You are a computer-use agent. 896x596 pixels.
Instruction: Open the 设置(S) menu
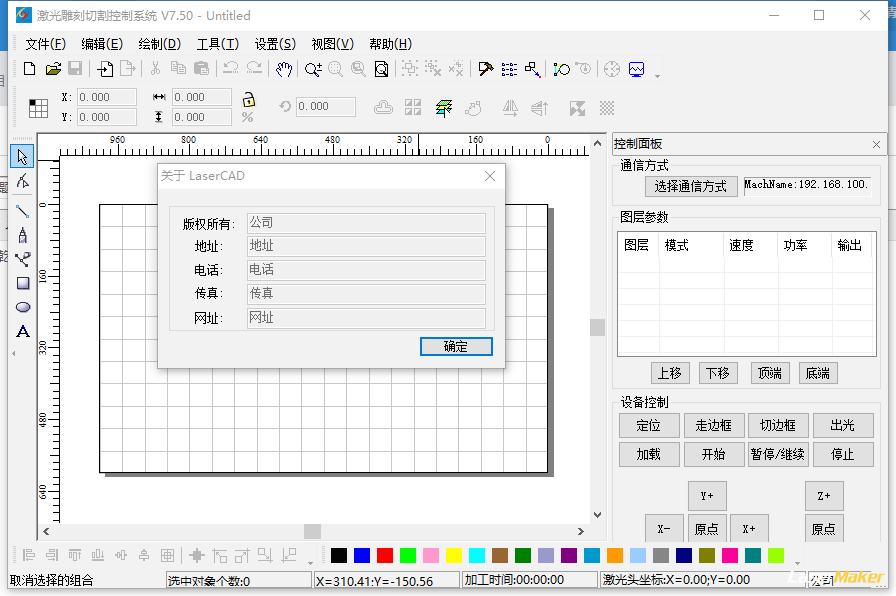275,44
